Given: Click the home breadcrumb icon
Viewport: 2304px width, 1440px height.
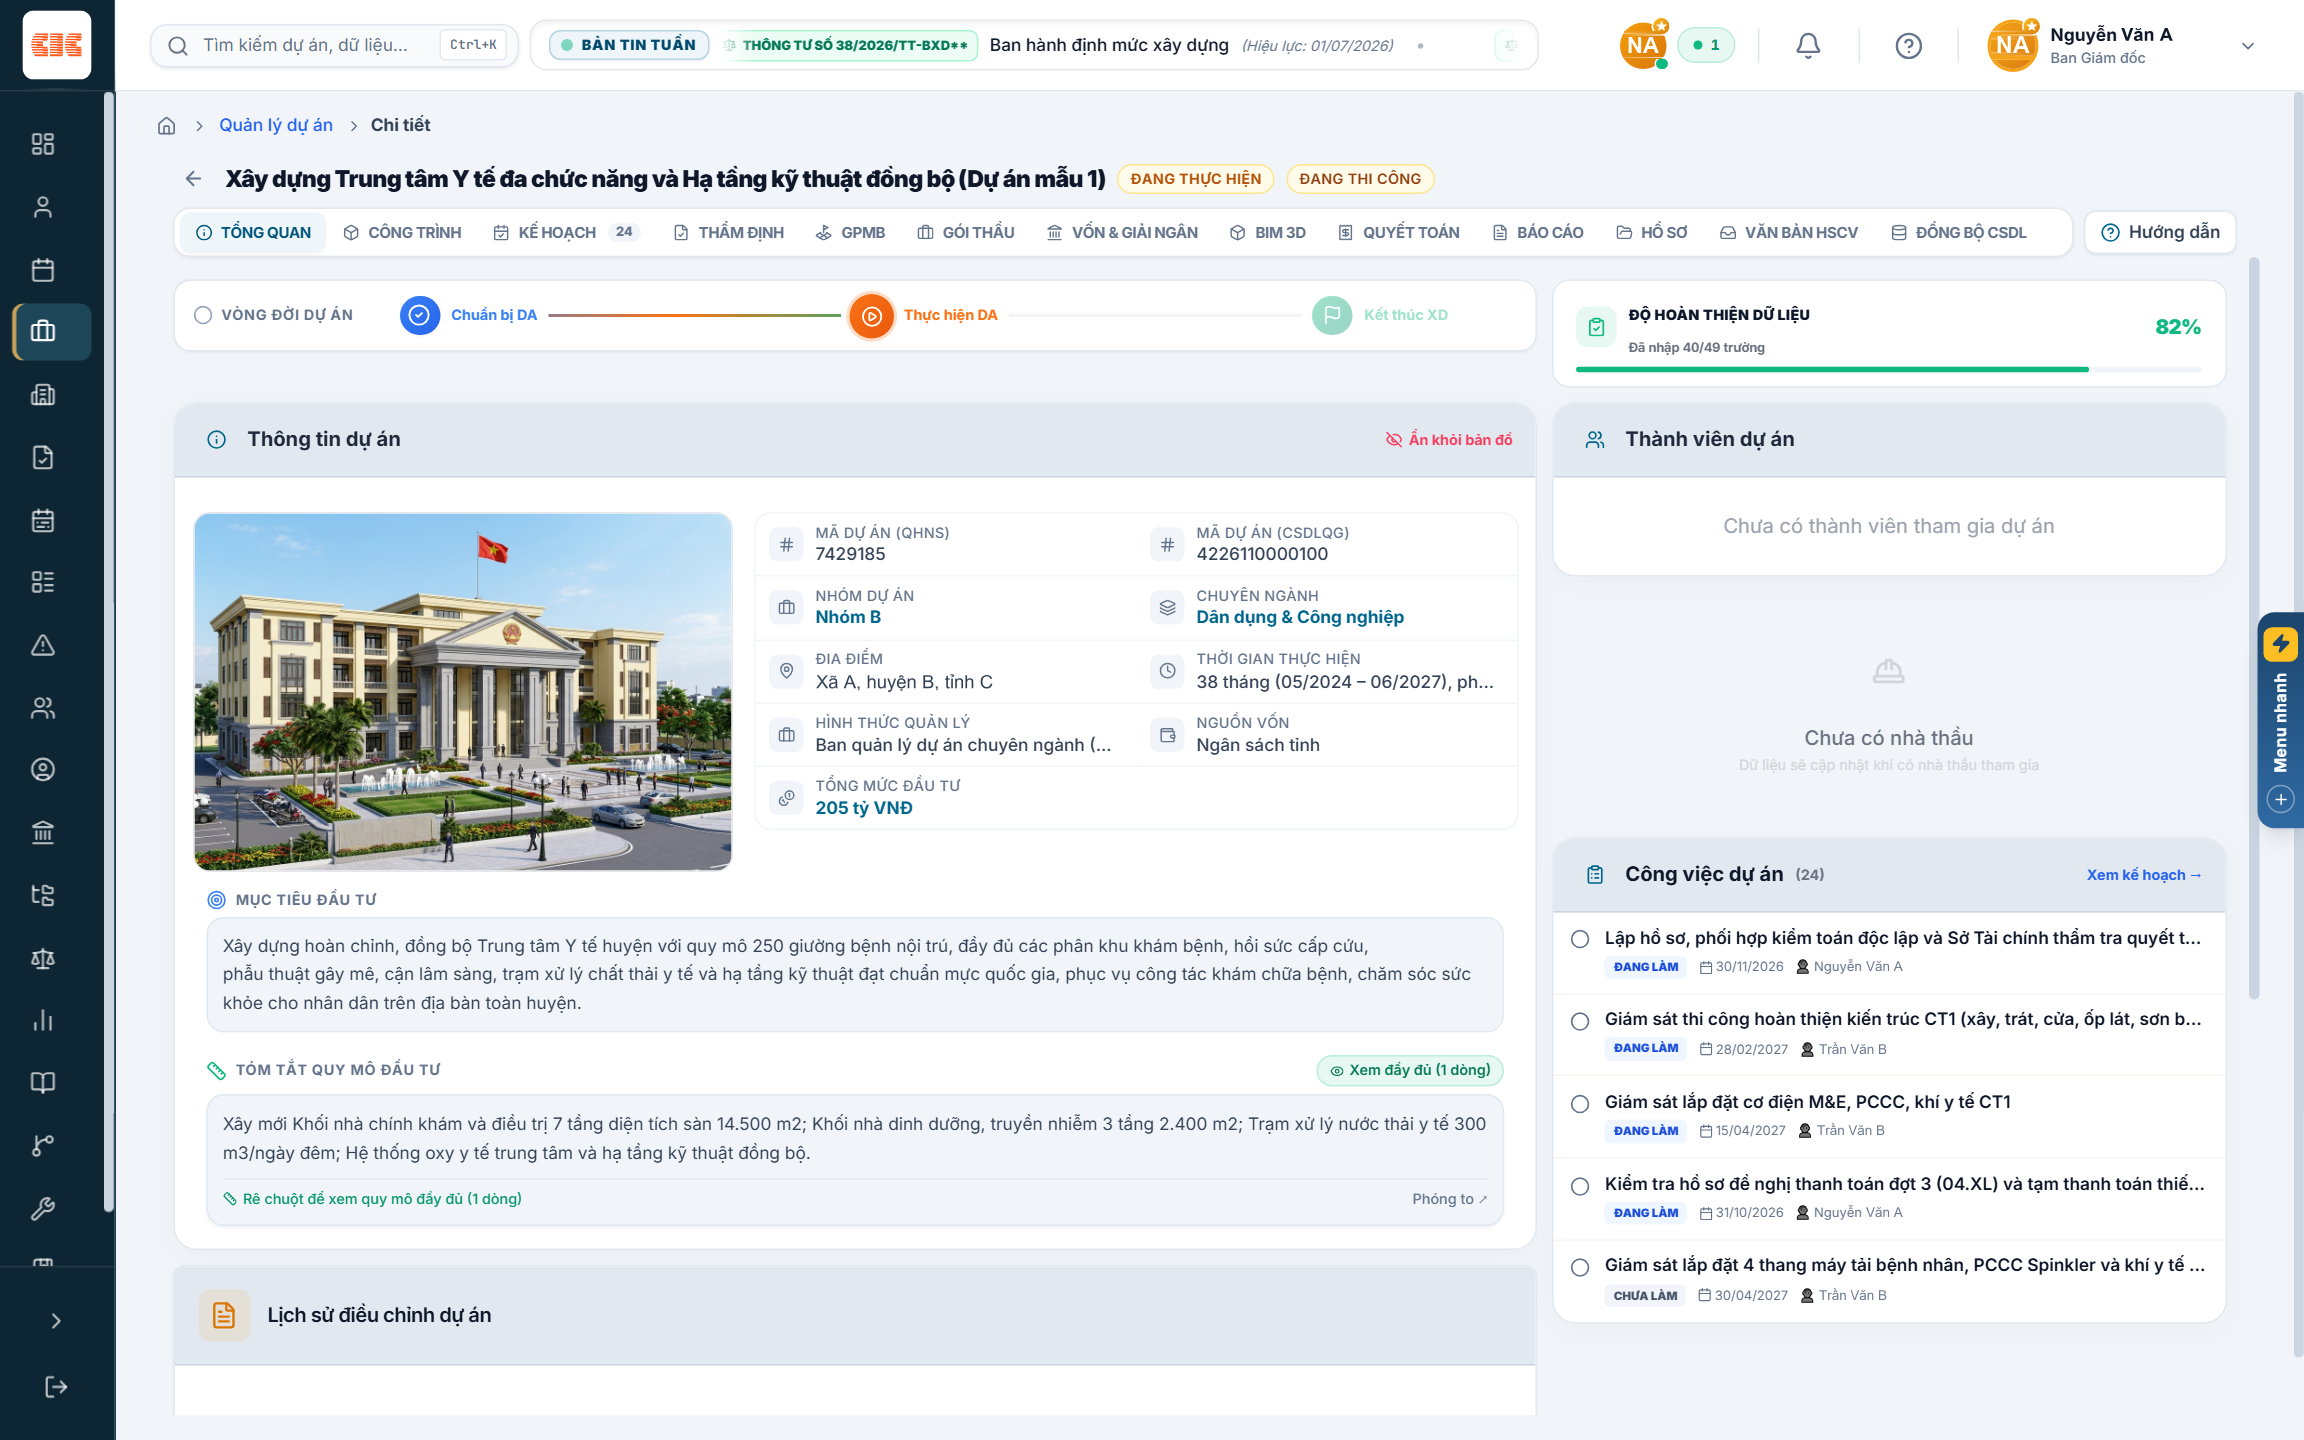Looking at the screenshot, I should tap(167, 125).
